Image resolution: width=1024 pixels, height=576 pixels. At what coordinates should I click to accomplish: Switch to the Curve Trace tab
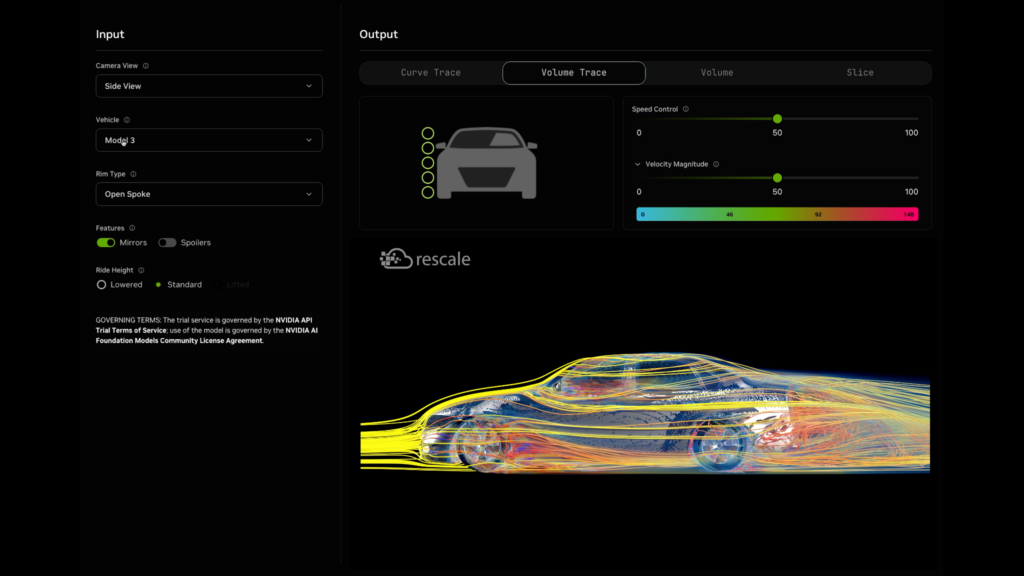(x=430, y=73)
